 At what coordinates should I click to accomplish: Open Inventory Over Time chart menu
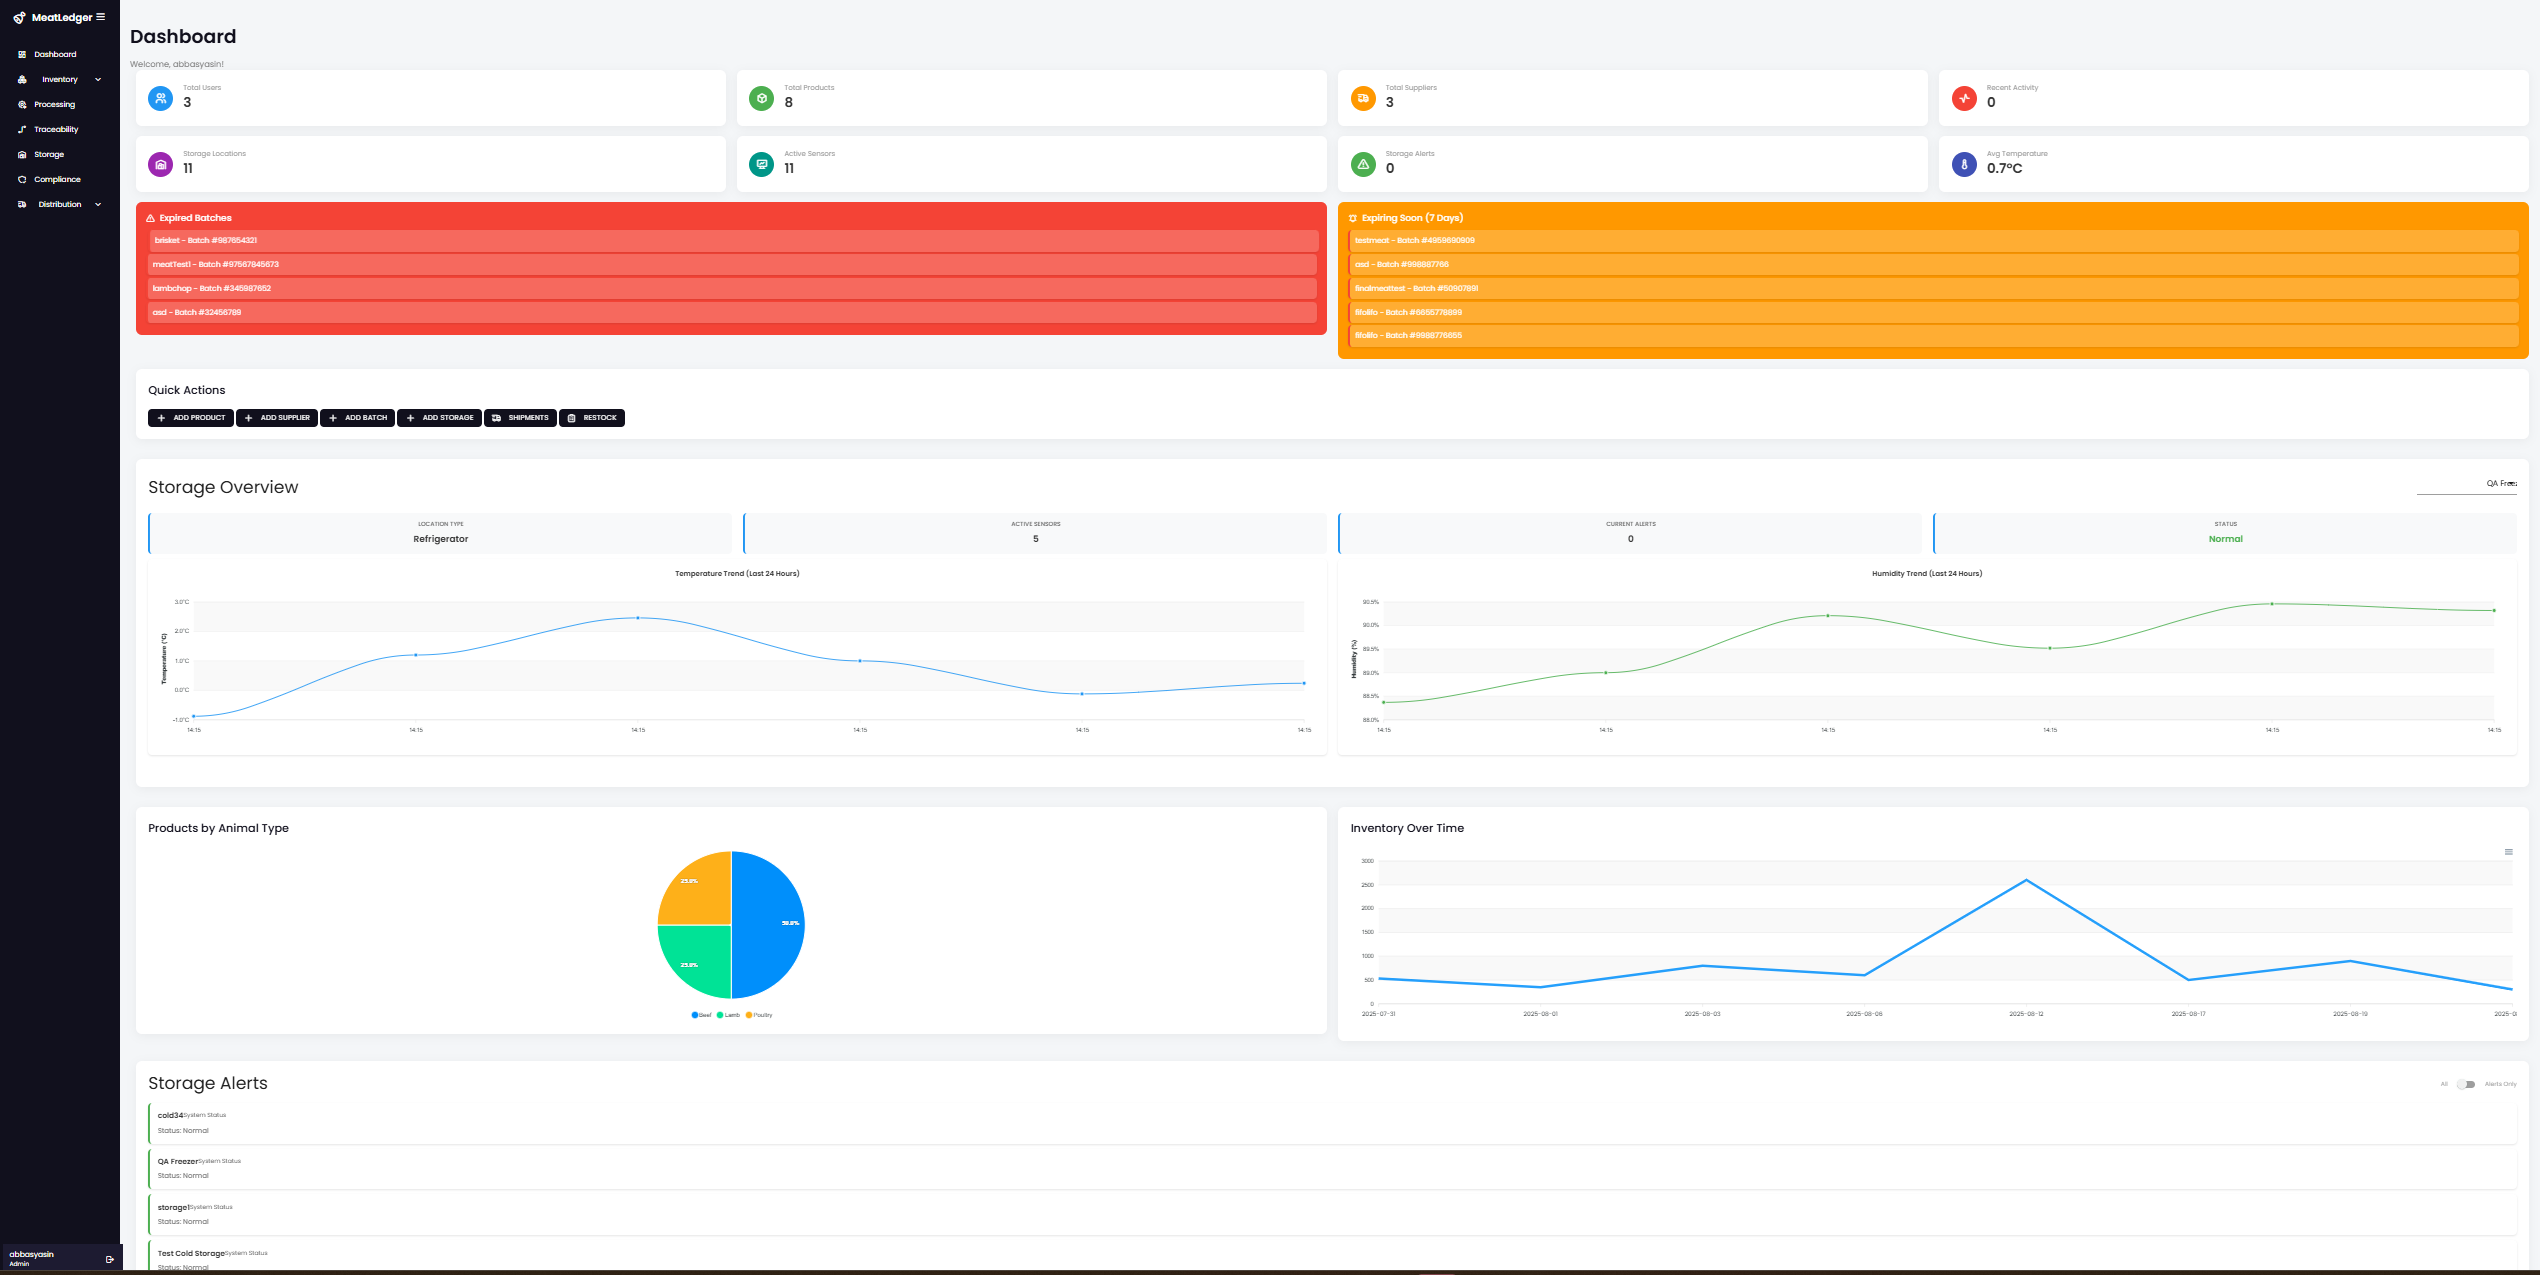click(x=2508, y=852)
